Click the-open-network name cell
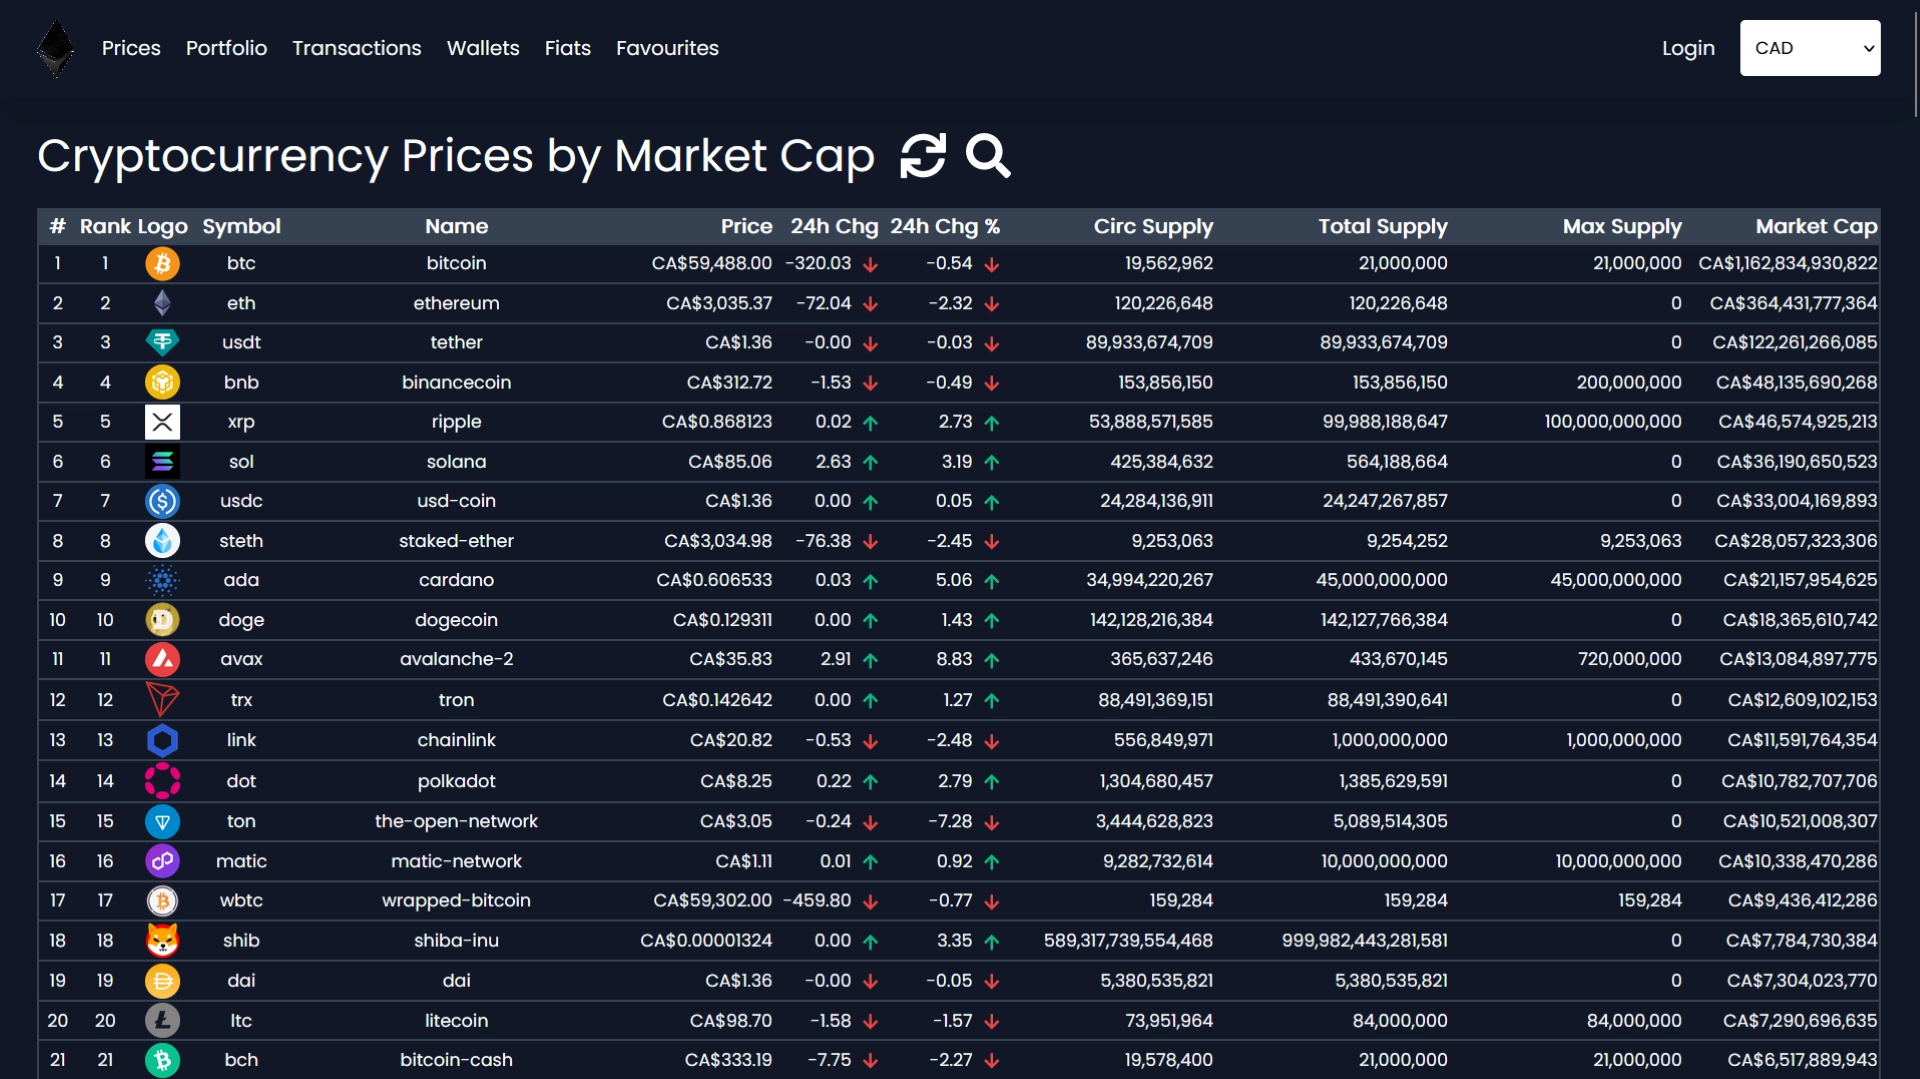This screenshot has width=1920, height=1079. coord(456,821)
